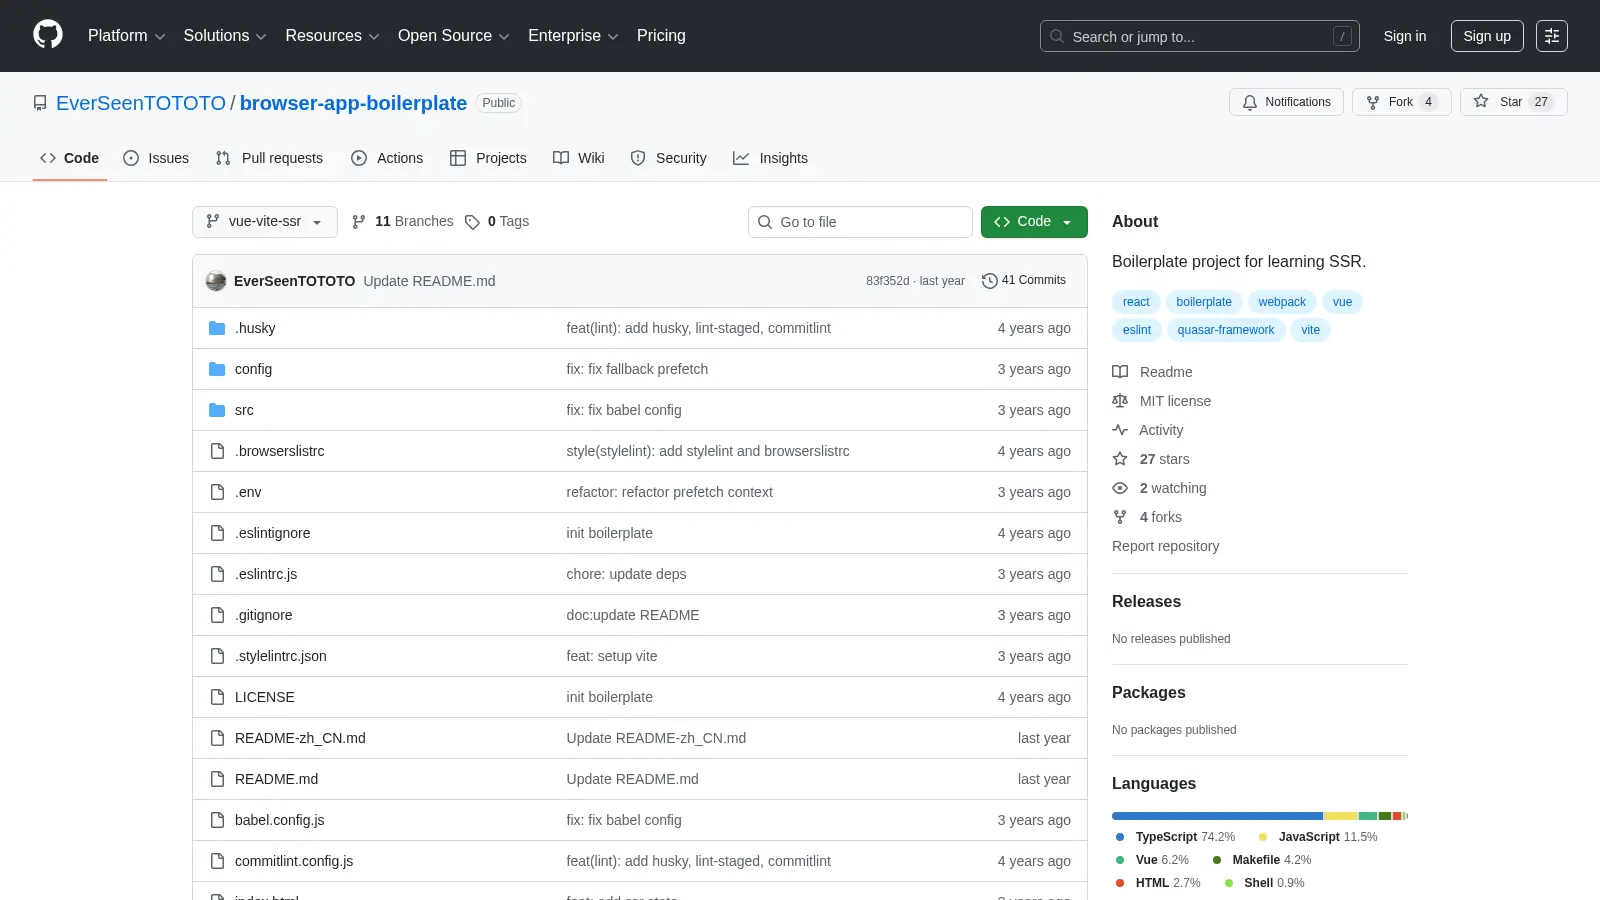Viewport: 1600px width, 900px height.
Task: Open the config folder icon
Action: point(217,369)
